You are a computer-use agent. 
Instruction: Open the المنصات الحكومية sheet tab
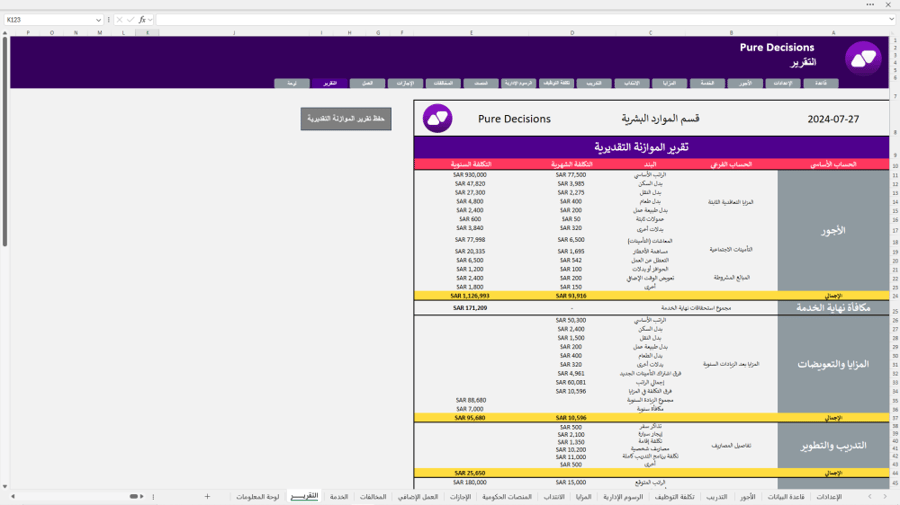point(507,496)
